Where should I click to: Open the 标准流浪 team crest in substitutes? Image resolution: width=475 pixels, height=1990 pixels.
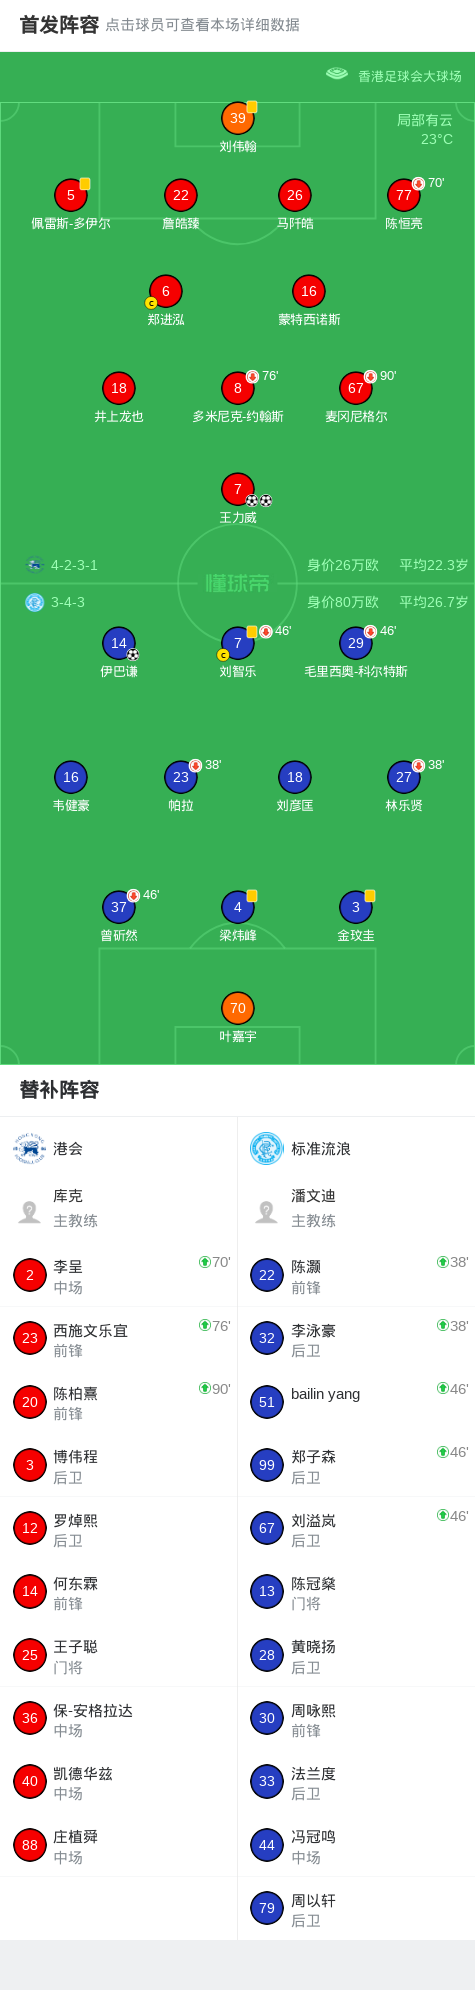(267, 1148)
